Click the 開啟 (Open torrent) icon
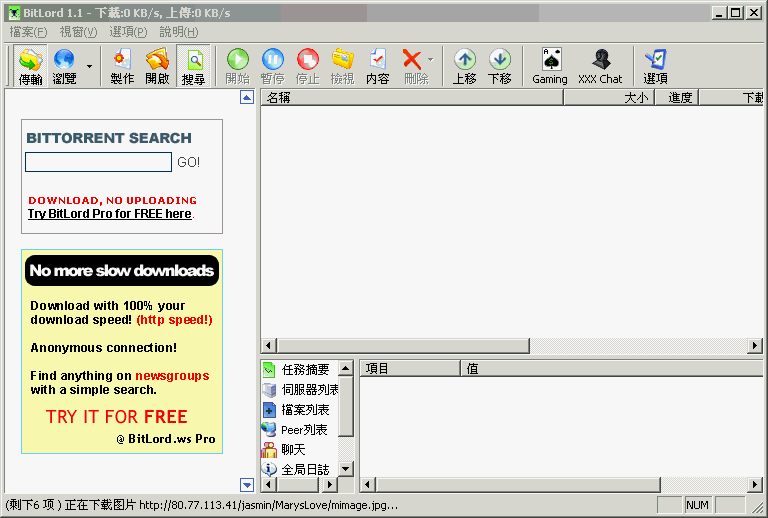The image size is (768, 518). pos(157,66)
